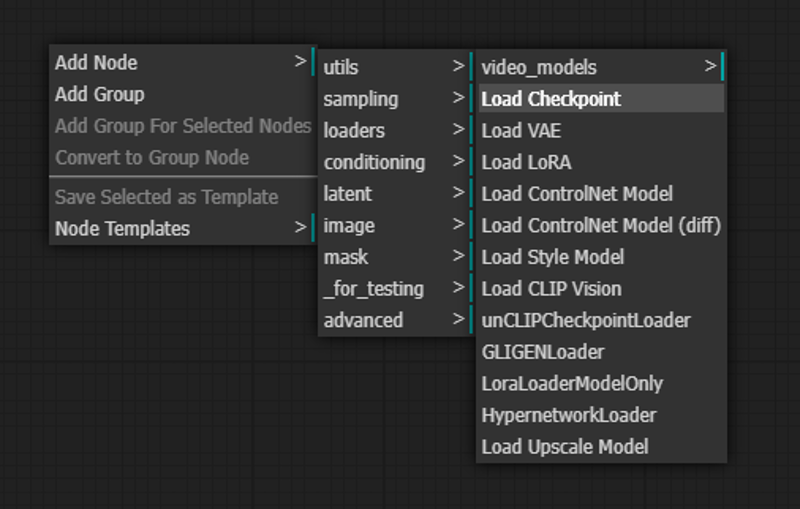This screenshot has width=800, height=509.
Task: Open the sampling category submenu
Action: pyautogui.click(x=396, y=98)
